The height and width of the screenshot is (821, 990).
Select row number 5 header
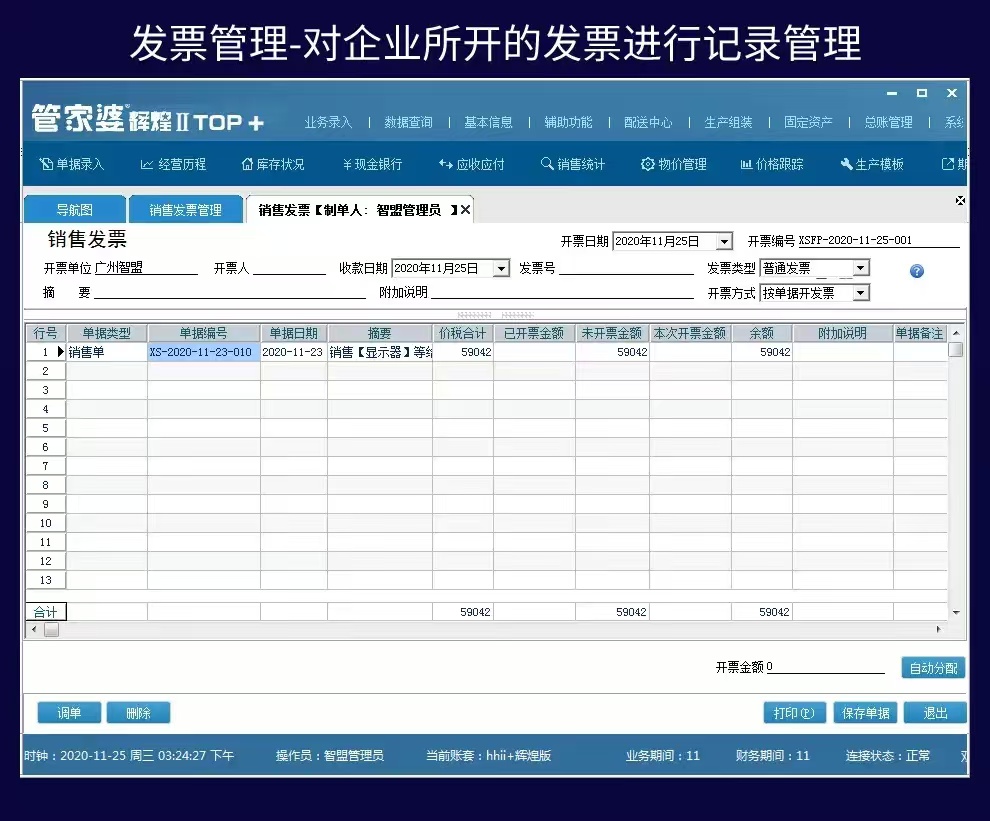[45, 428]
